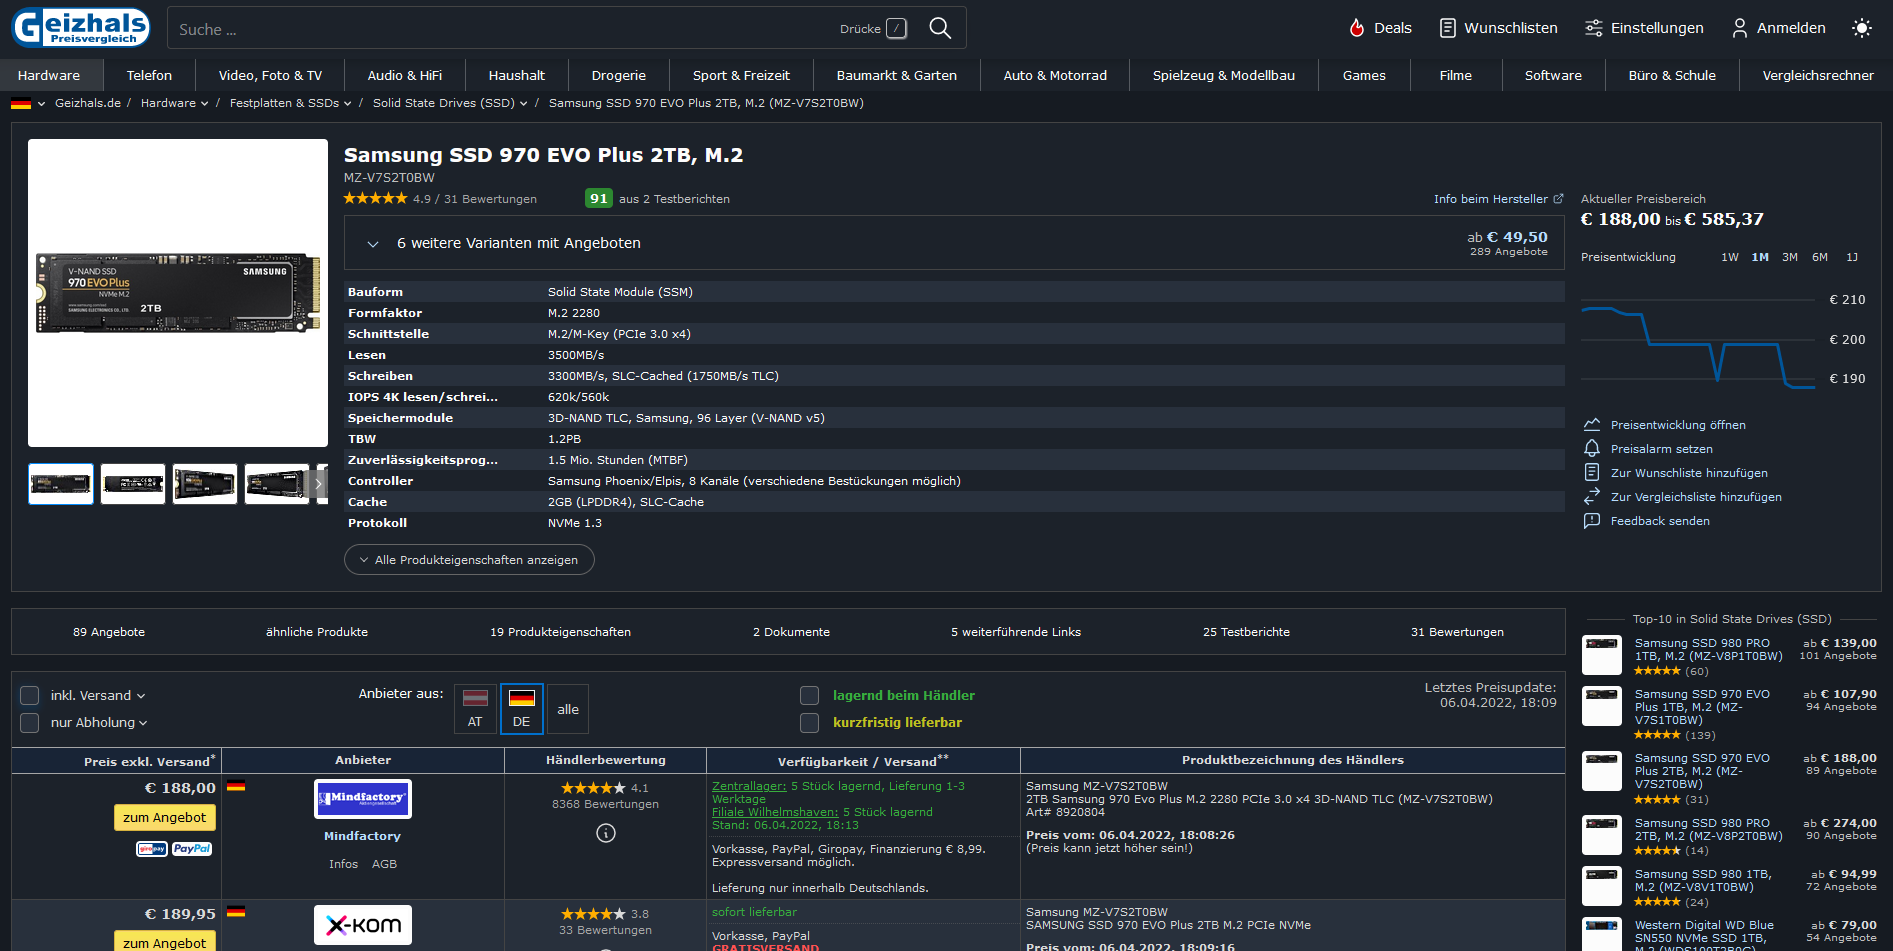This screenshot has height=951, width=1893.
Task: Click the German flag country selector
Action: coord(28,103)
